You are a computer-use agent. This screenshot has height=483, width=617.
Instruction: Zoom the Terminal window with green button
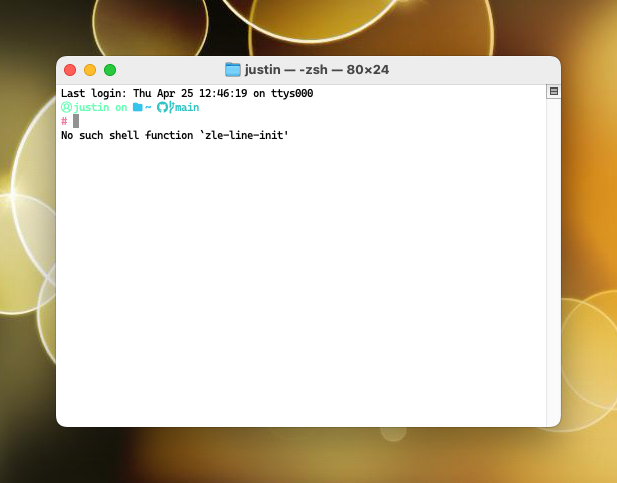tap(110, 70)
